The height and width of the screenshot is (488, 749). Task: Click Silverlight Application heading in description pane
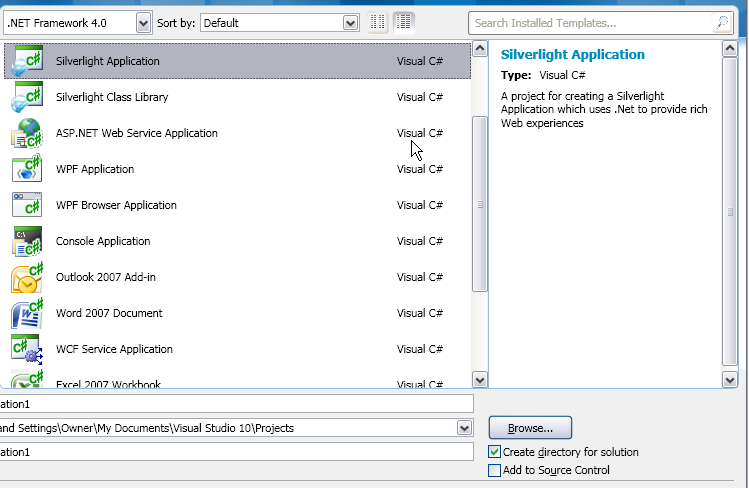[x=572, y=54]
